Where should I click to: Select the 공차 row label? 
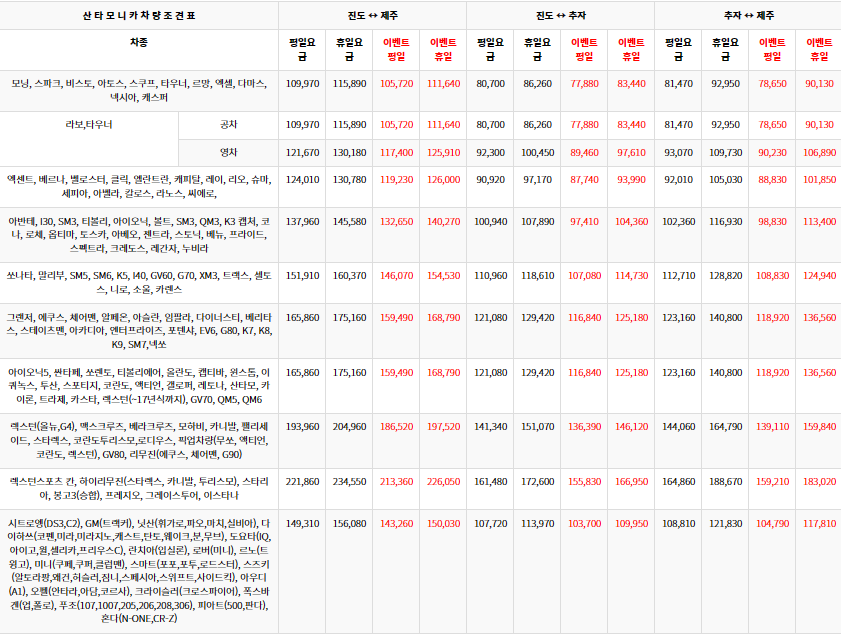click(x=228, y=124)
